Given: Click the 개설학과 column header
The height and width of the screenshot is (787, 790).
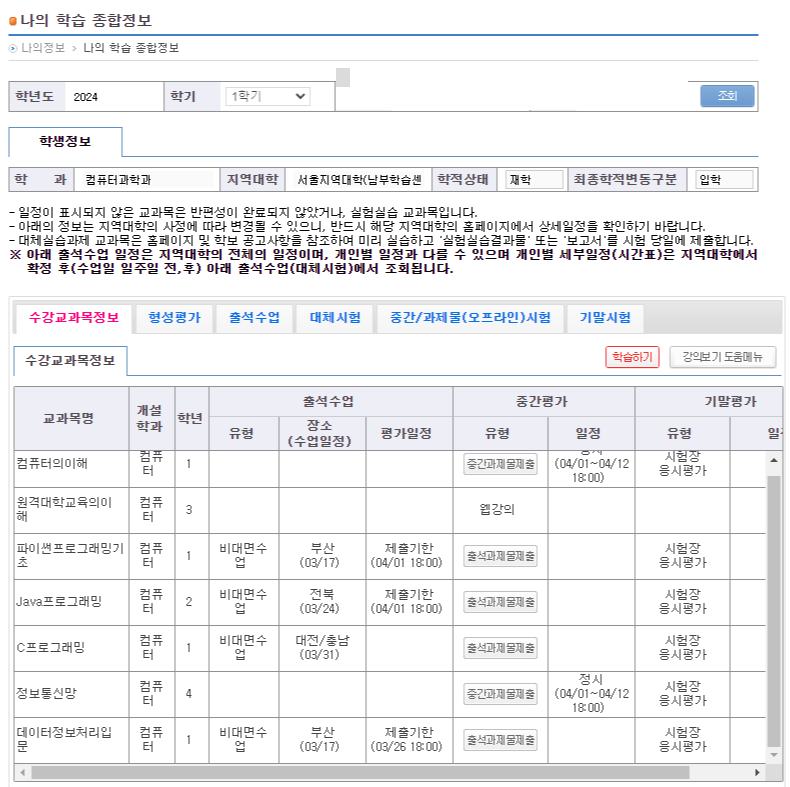Looking at the screenshot, I should tap(150, 418).
